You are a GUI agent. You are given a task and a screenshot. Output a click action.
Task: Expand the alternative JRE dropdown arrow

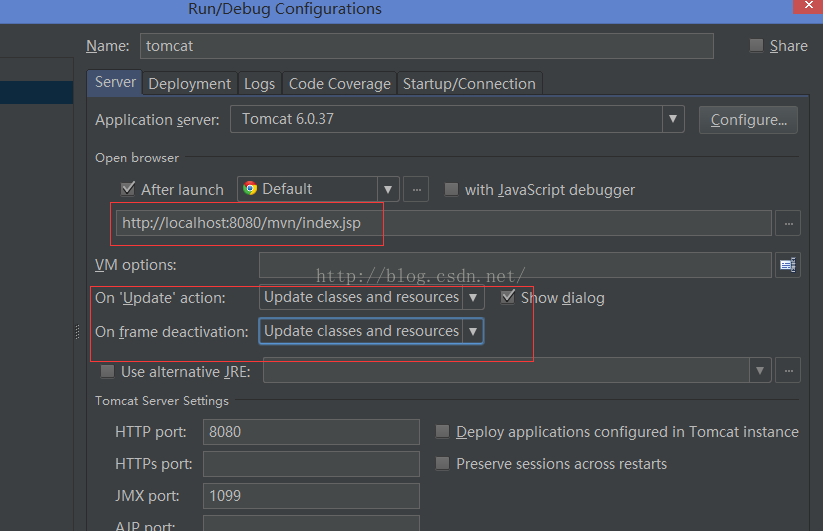(x=759, y=370)
